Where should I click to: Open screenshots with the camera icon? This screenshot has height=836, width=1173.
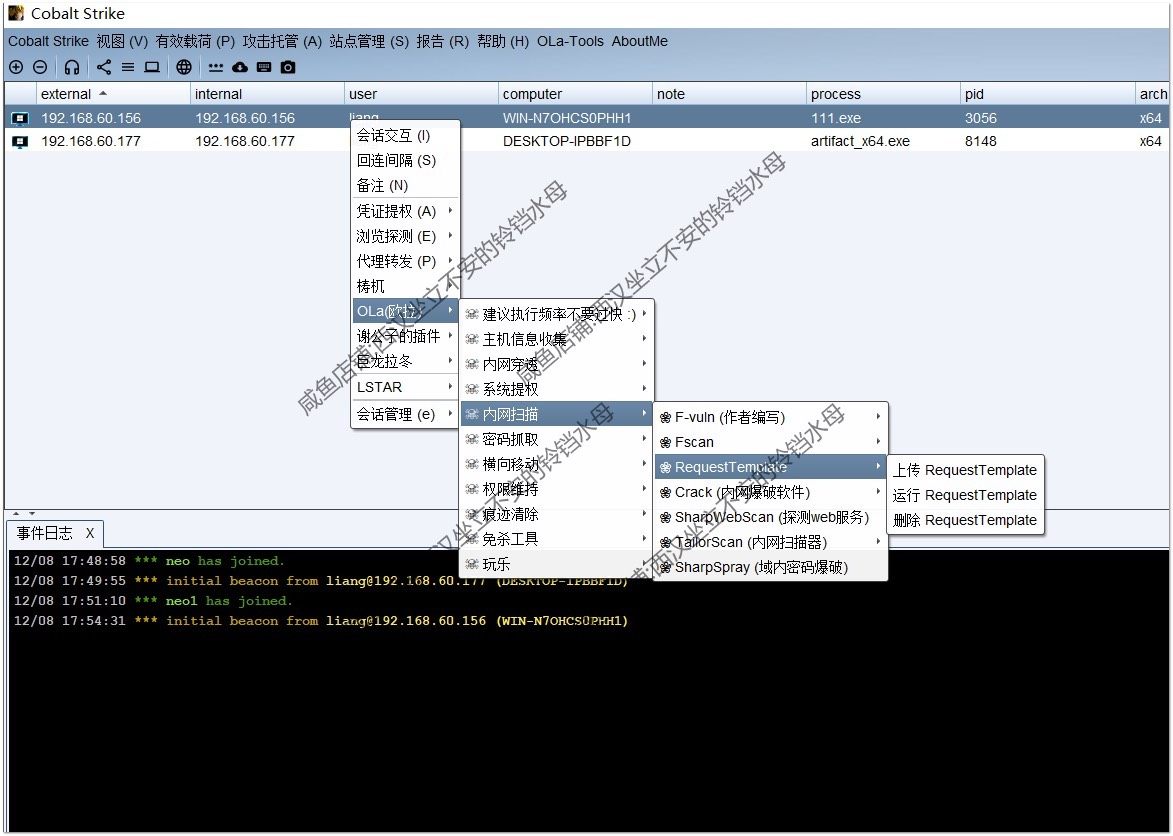288,67
